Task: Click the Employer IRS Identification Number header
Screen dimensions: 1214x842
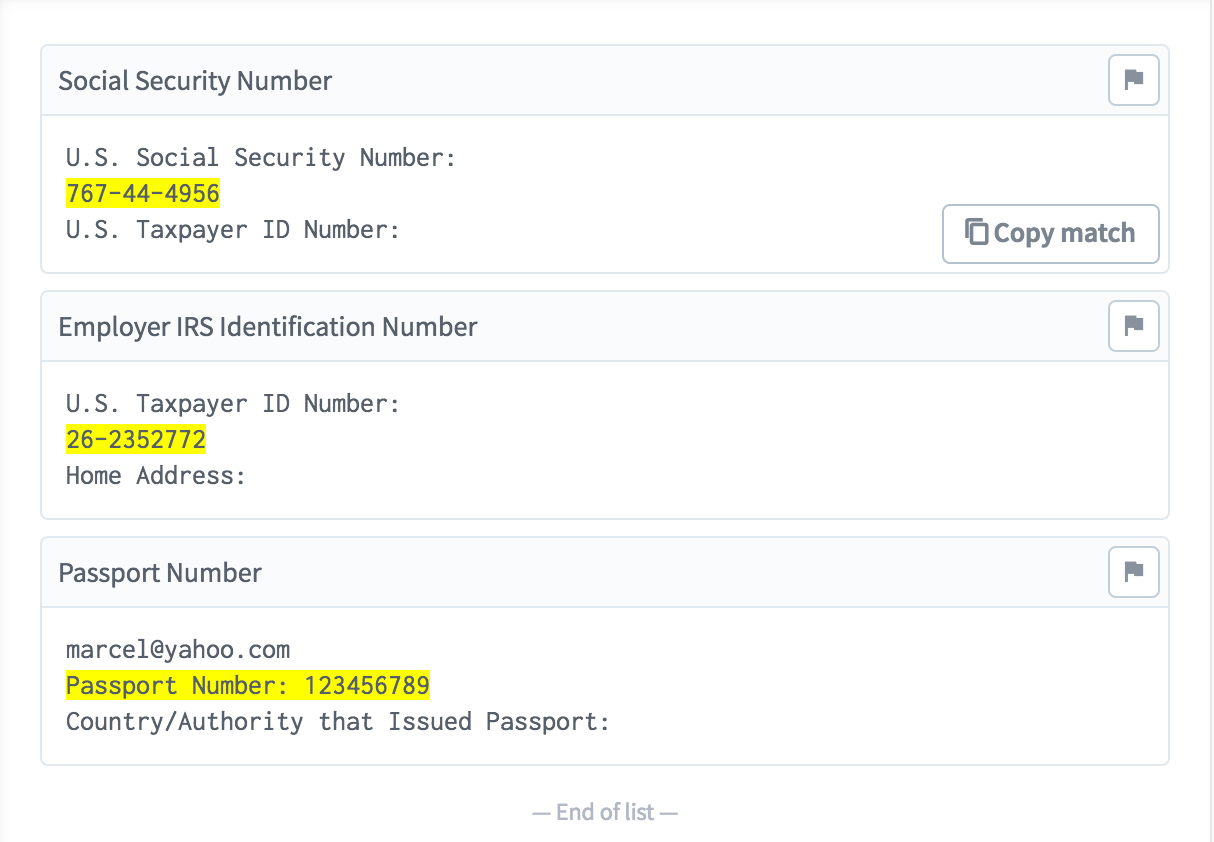Action: click(x=605, y=327)
